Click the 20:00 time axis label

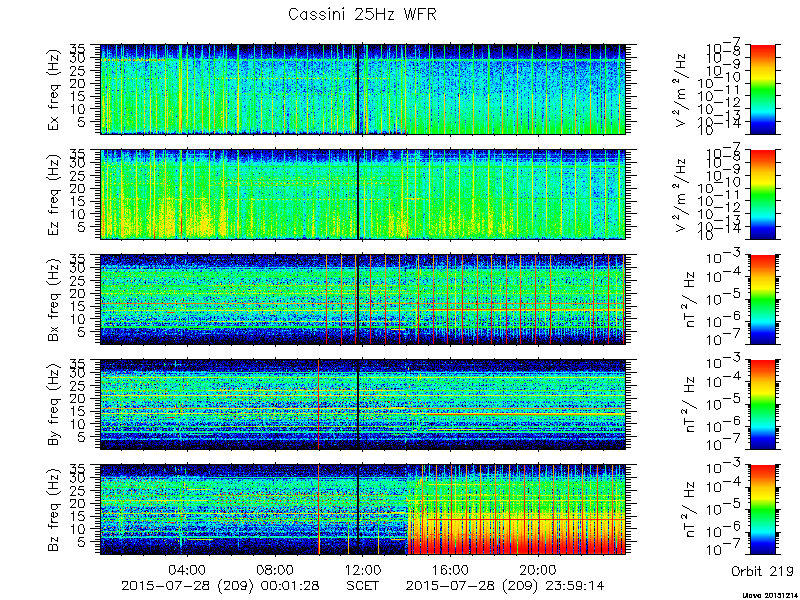(x=538, y=569)
